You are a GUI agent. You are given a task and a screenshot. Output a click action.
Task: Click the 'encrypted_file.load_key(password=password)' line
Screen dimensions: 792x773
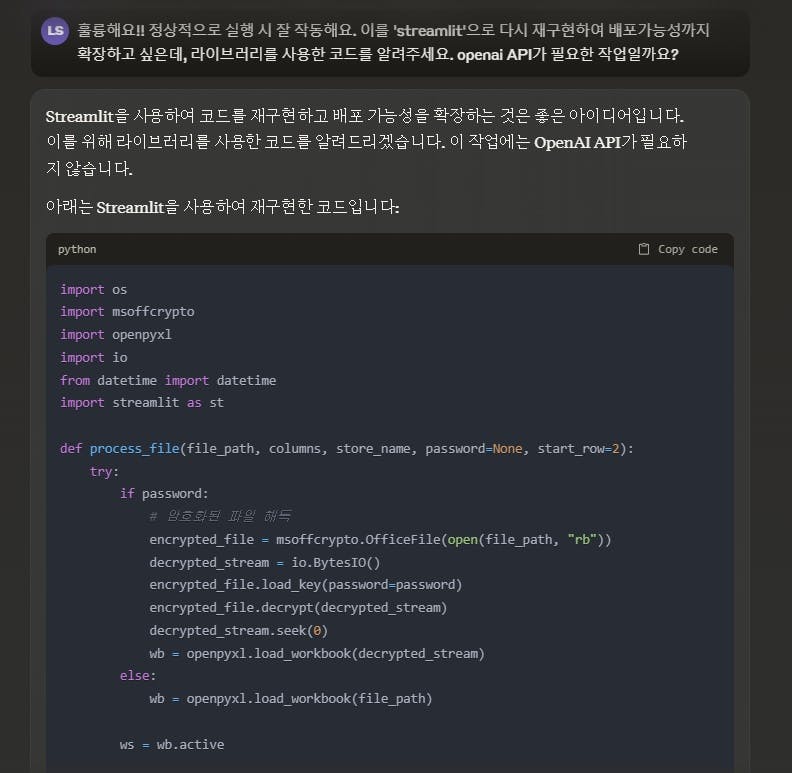pyautogui.click(x=306, y=585)
